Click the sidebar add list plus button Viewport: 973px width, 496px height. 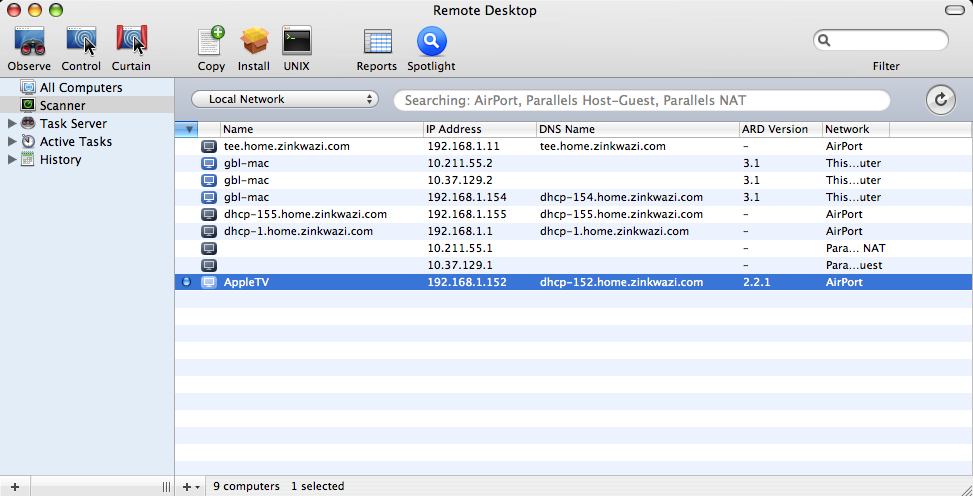tap(15, 487)
